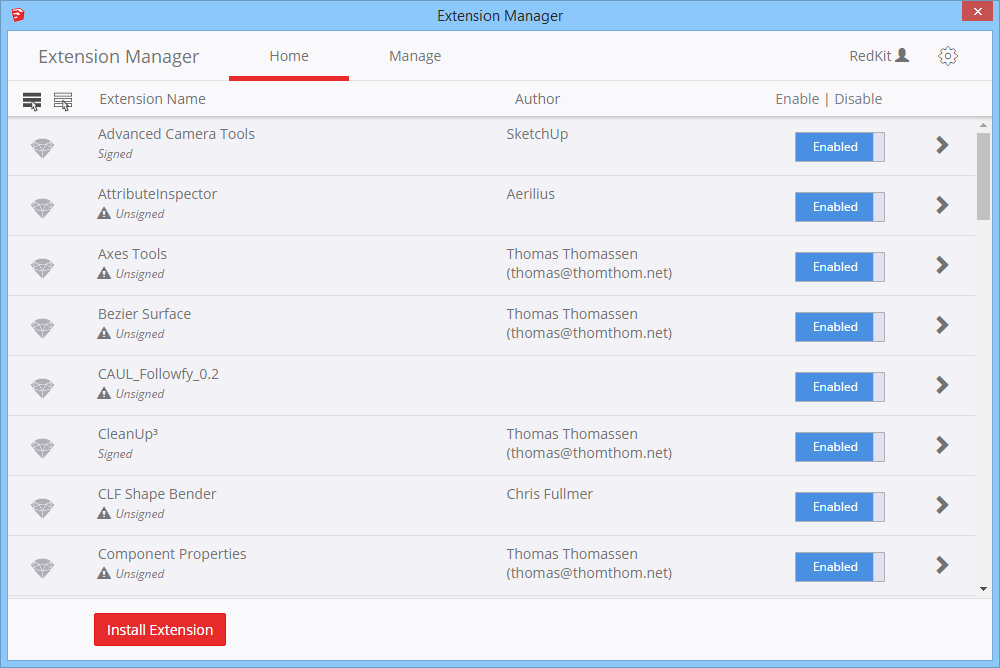Click the deselect-all extensions list icon
The height and width of the screenshot is (668, 1000).
click(63, 101)
